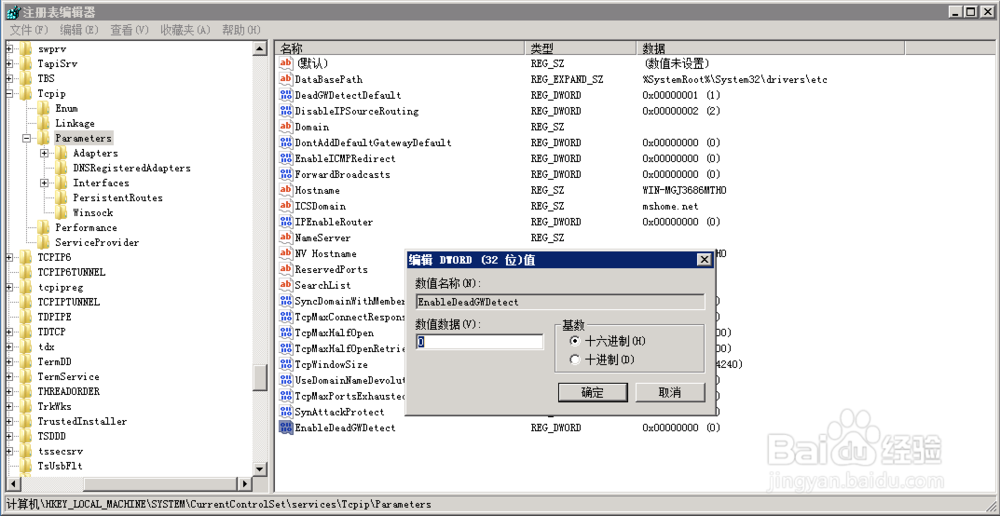Select the ForwardBroadcasts DWORD icon

286,174
